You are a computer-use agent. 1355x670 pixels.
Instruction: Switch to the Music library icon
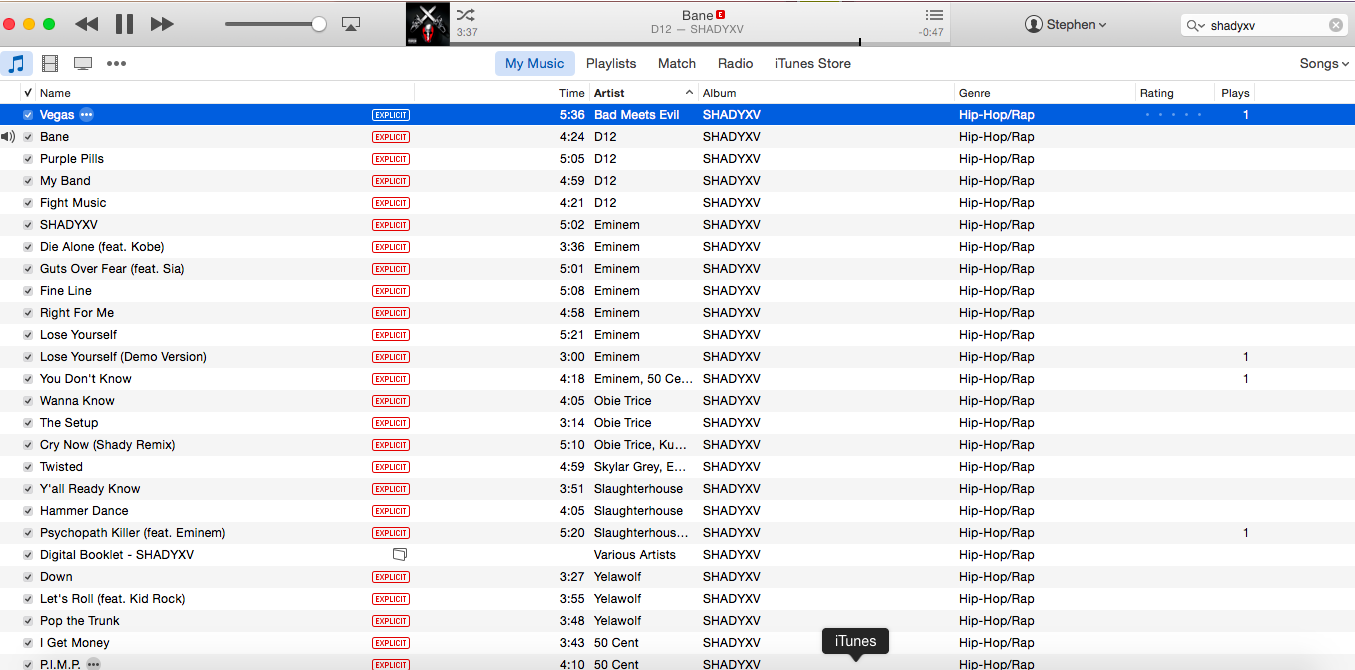point(16,63)
